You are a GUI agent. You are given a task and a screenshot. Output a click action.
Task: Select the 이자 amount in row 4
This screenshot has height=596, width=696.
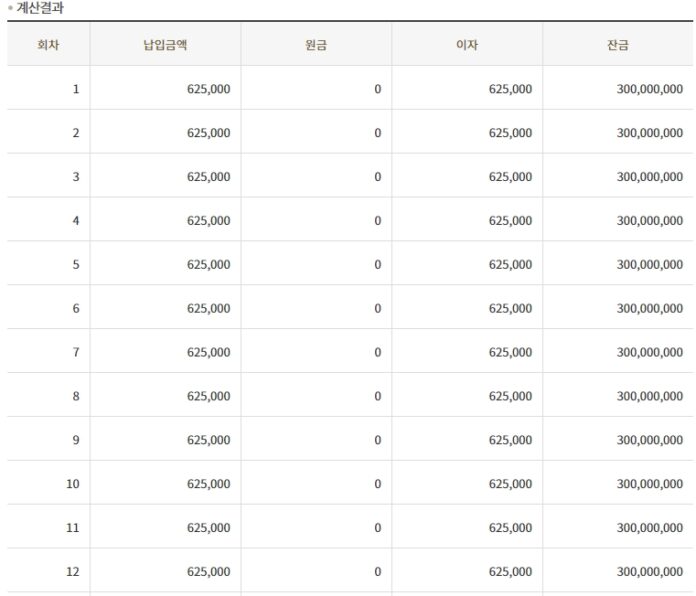510,221
